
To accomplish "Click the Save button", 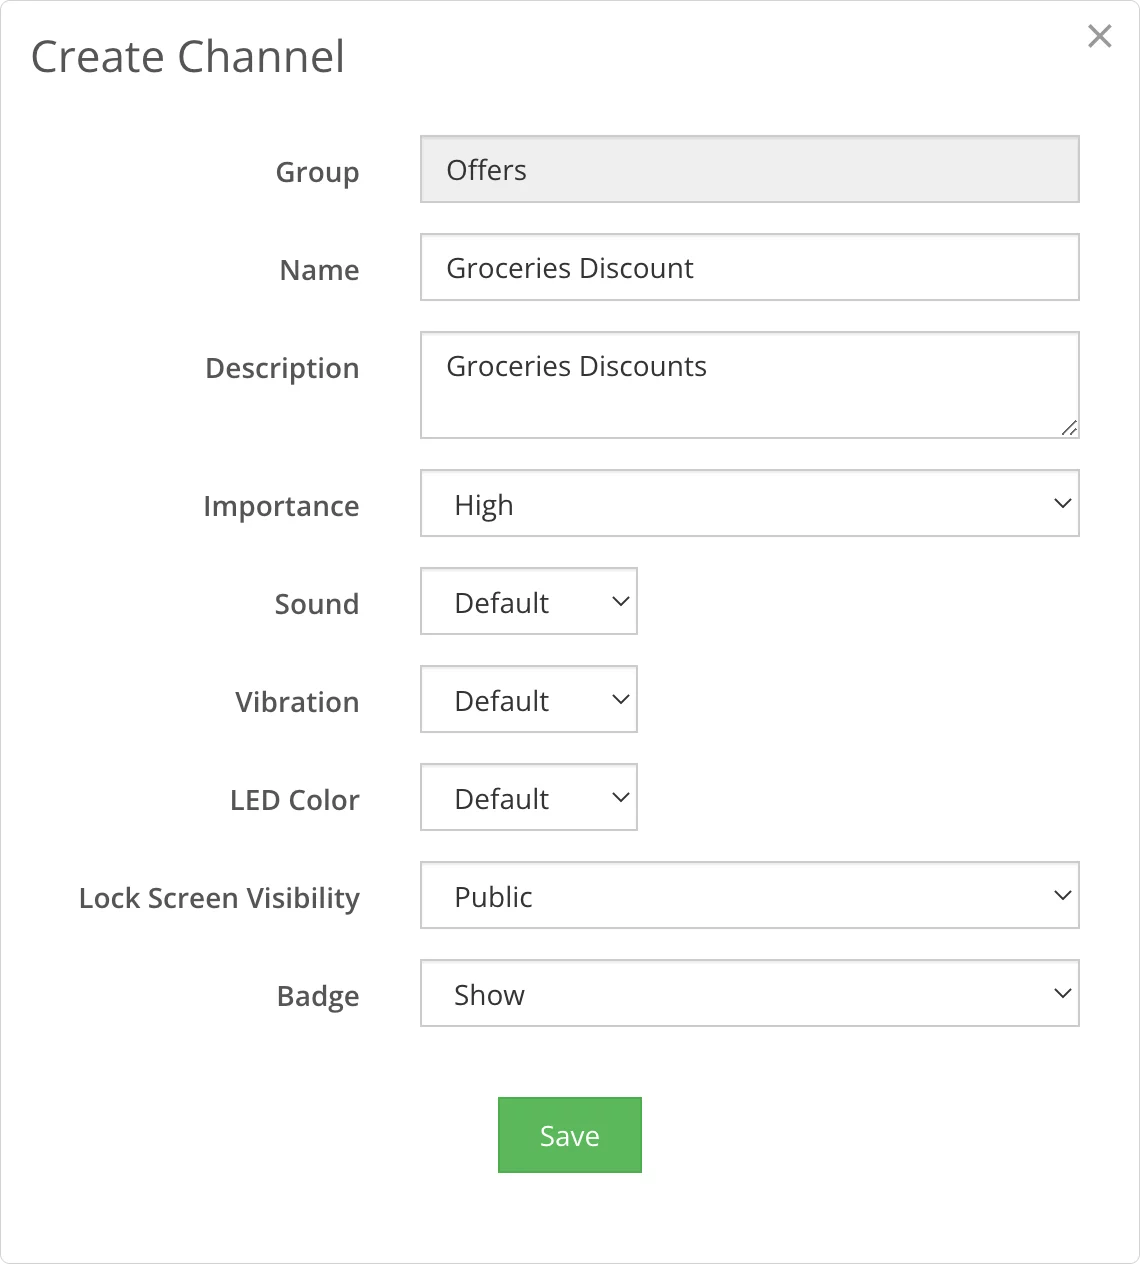I will point(569,1135).
